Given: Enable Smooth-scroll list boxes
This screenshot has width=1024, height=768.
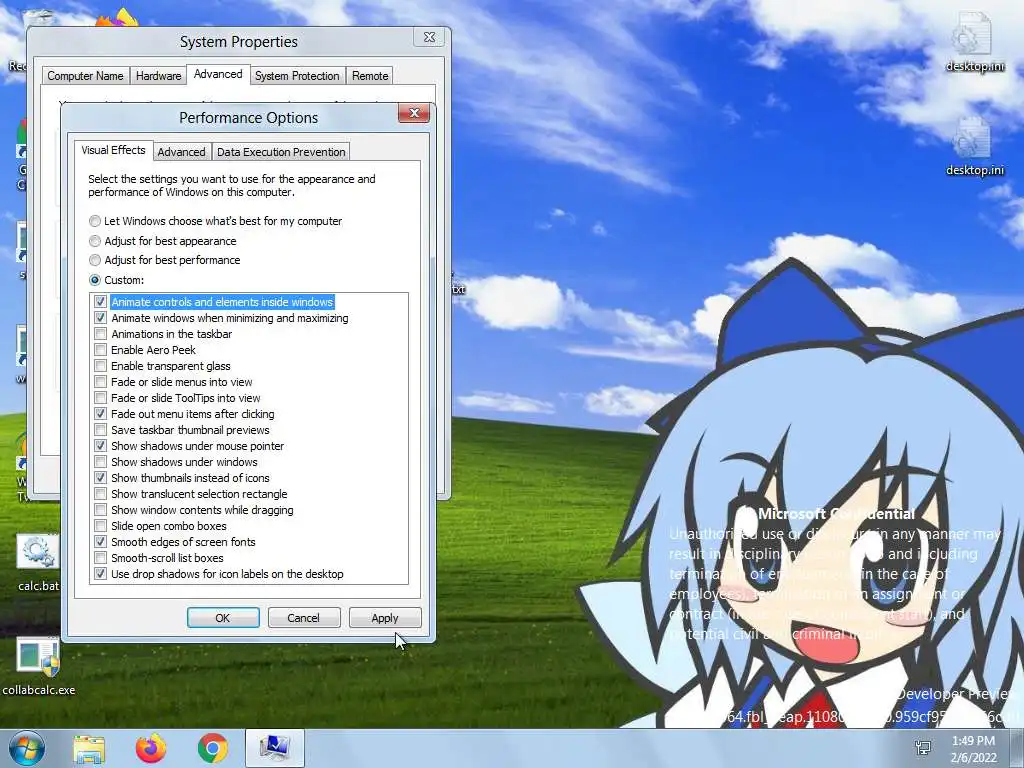Looking at the screenshot, I should pos(101,558).
